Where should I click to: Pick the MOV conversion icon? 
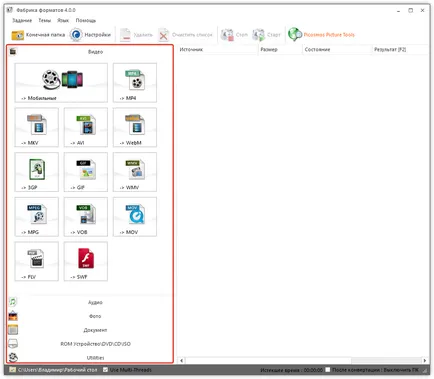pyautogui.click(x=135, y=217)
